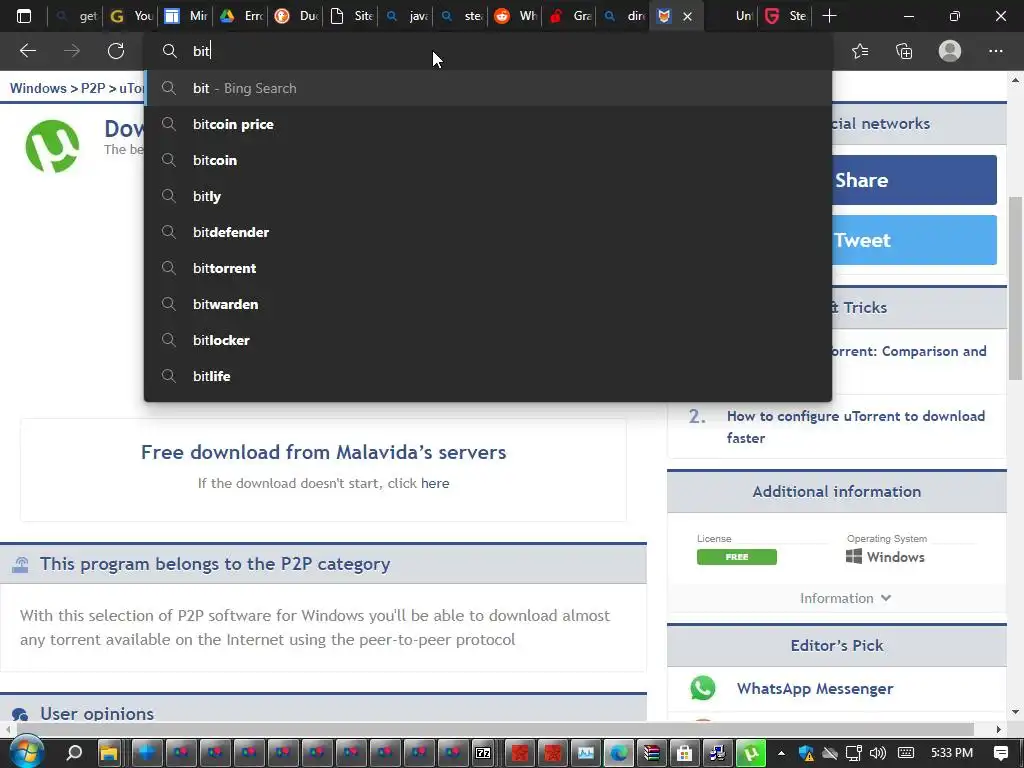Click the 'This program belongs to the P2P category' heading
Viewport: 1024px width, 768px height.
pos(215,564)
